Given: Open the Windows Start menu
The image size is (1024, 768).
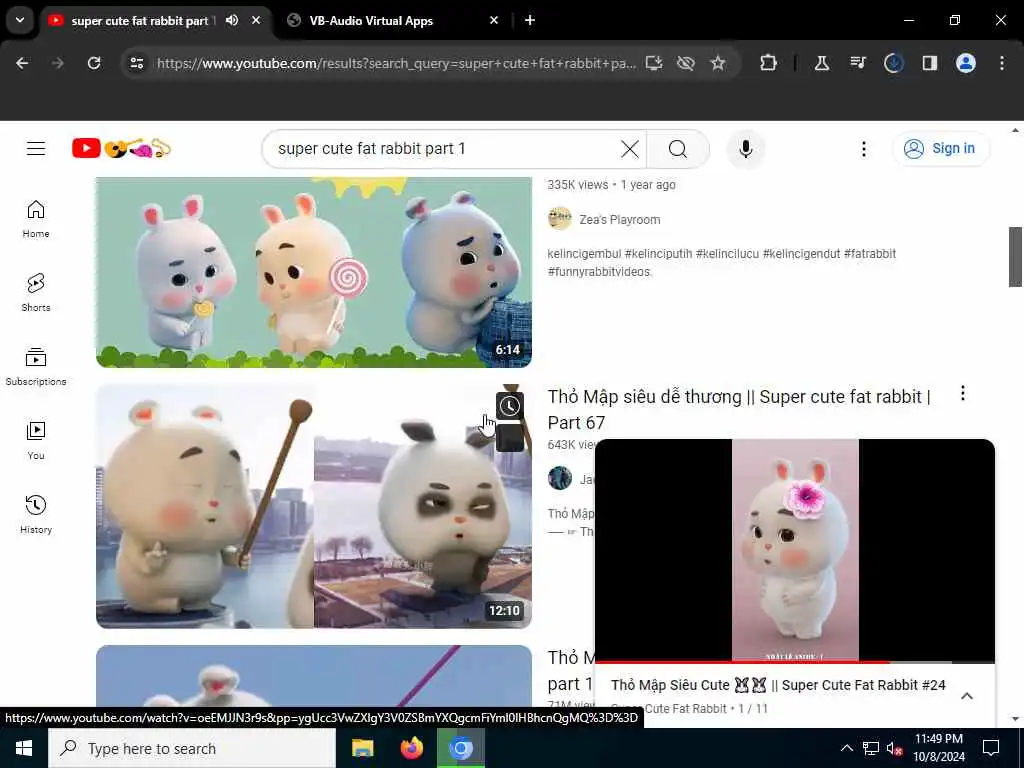Looking at the screenshot, I should [24, 748].
